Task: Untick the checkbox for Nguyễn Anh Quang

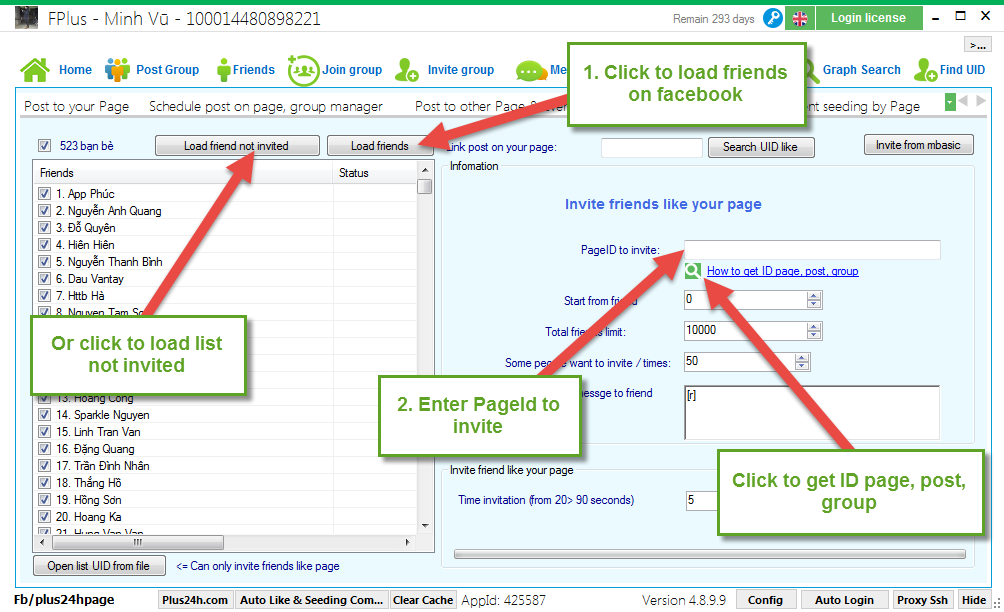Action: (44, 211)
